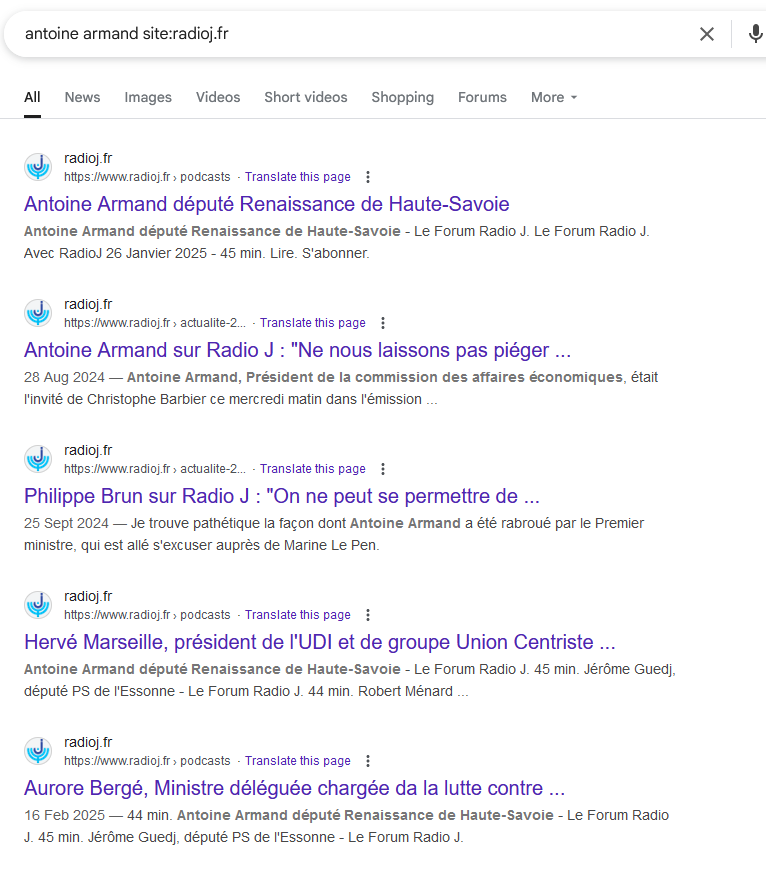
Task: Click the podcasts URL of first result
Action: pos(147,177)
